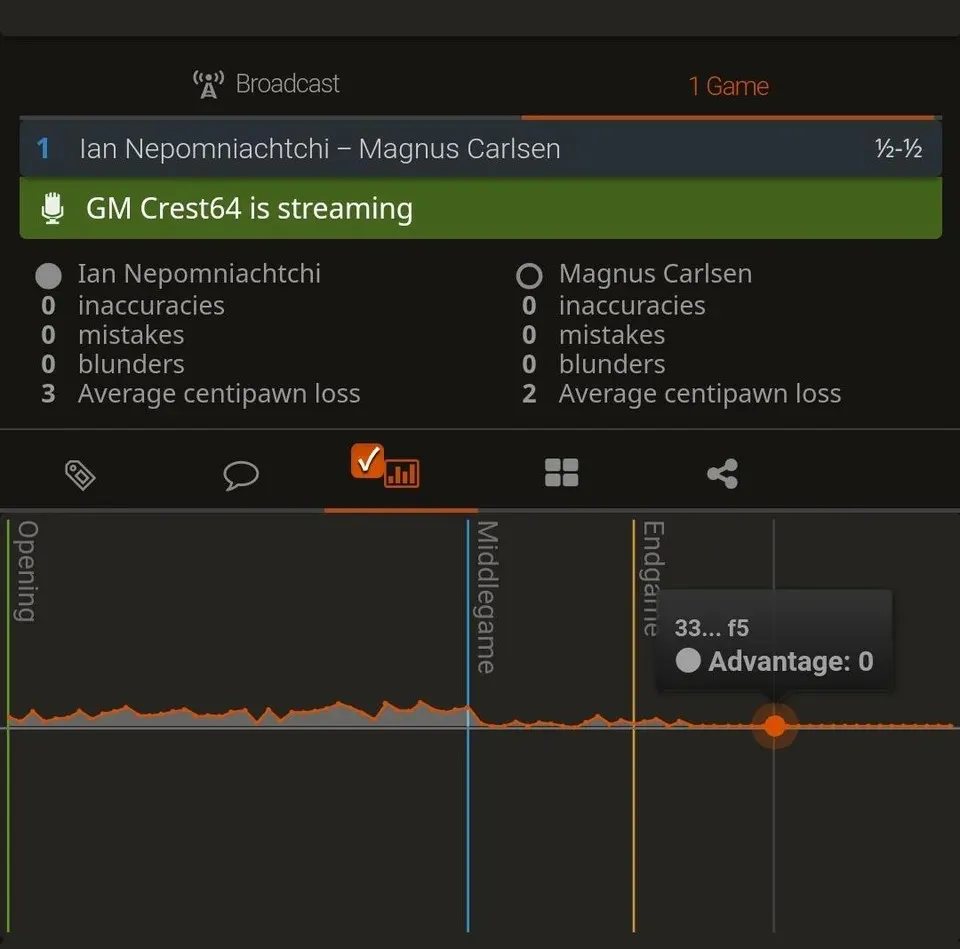
Task: Click the microphone icon in the streaming banner
Action: [x=53, y=208]
